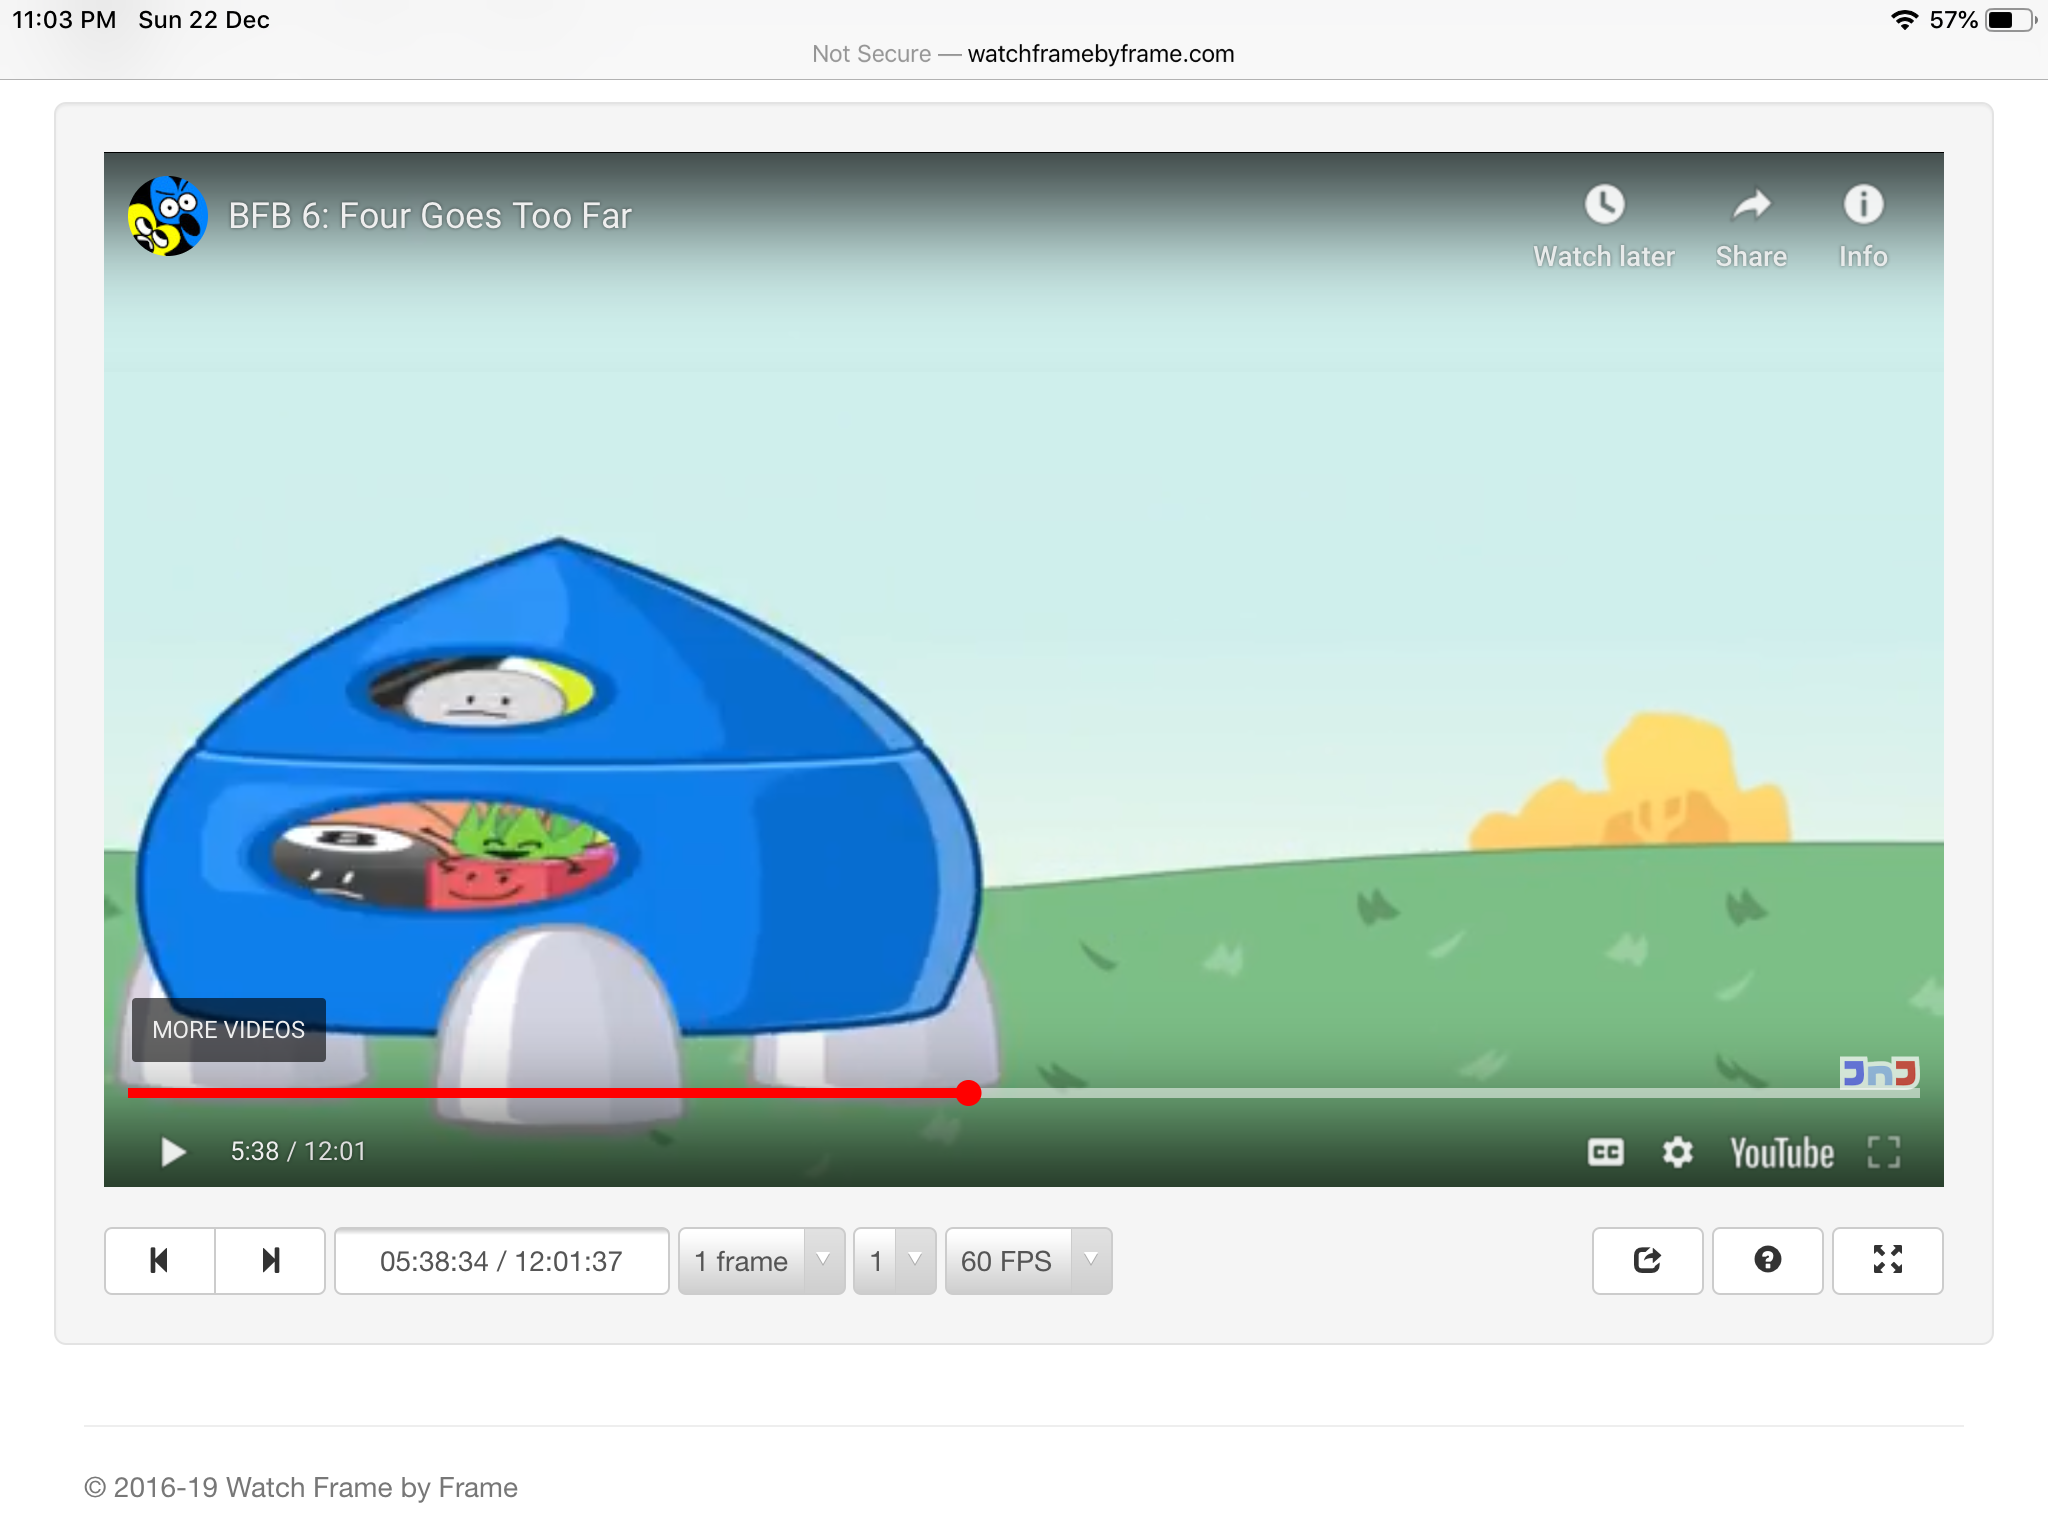Viewport: 2048px width, 1536px height.
Task: Click the '5:38 / 12:01' time display
Action: click(x=298, y=1152)
